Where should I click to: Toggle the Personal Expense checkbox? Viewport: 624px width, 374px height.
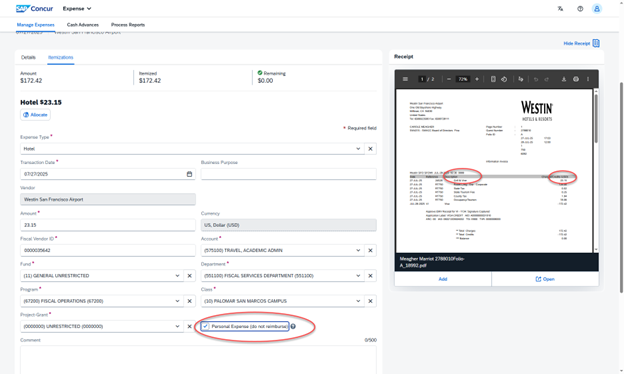[x=205, y=326]
